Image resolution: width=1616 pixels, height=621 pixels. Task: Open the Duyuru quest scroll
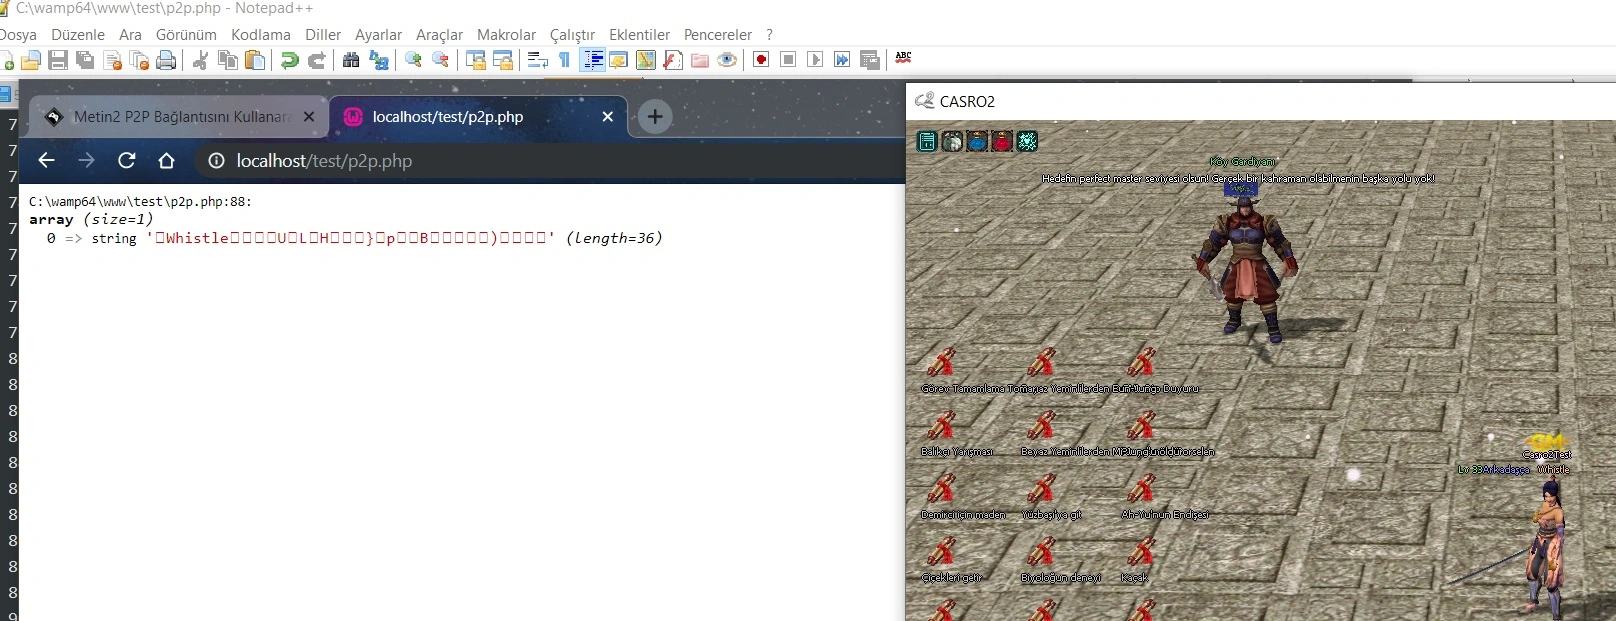coord(1140,362)
